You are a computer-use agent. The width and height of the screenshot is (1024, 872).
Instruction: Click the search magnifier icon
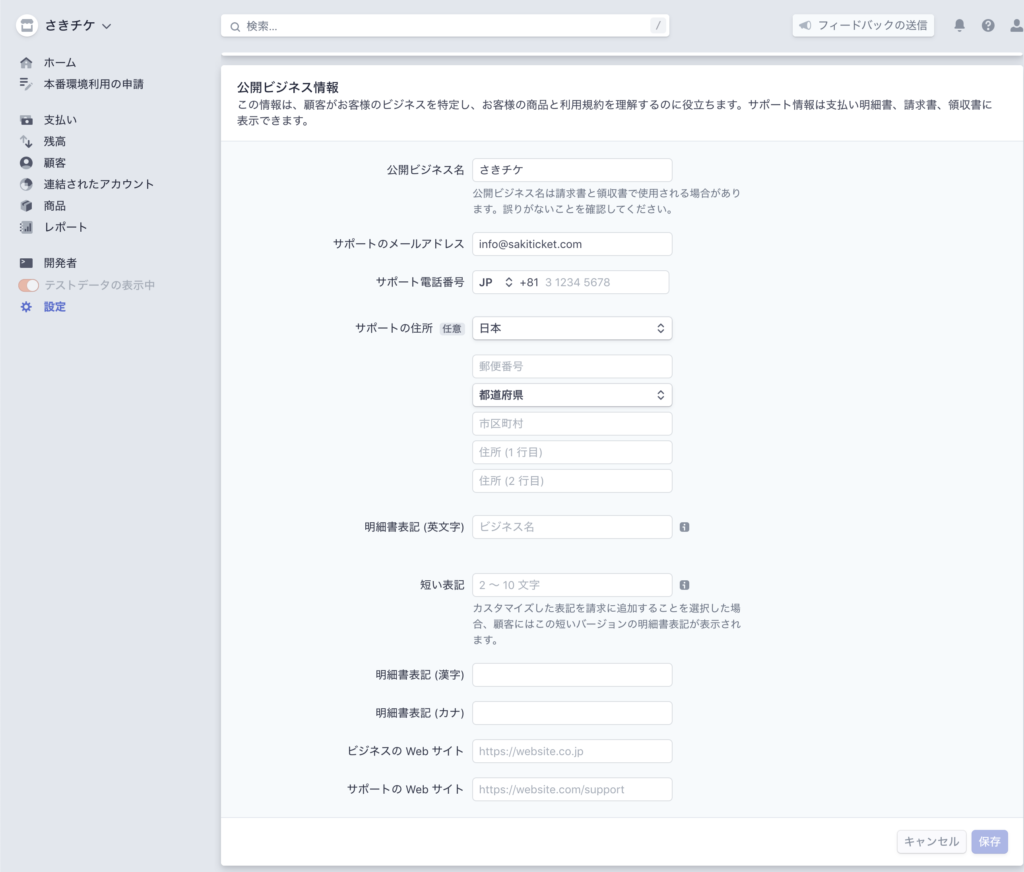click(x=235, y=27)
